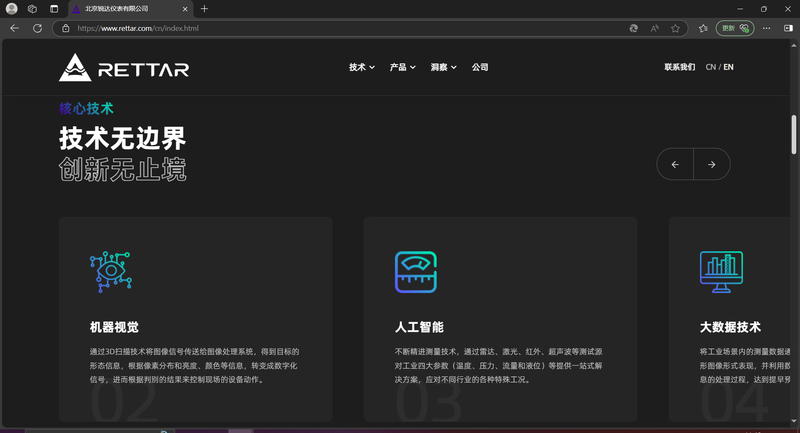
Task: Open the tab actions menu
Action: [54, 9]
